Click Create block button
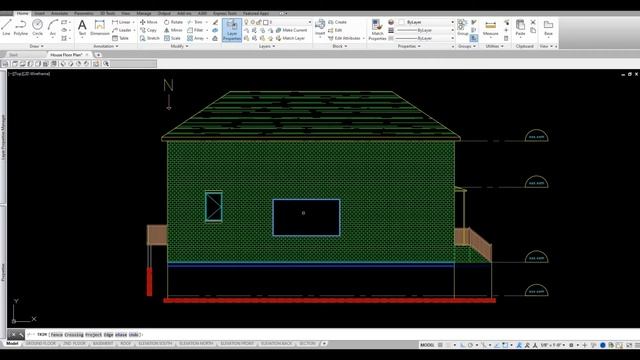640x360 pixels. click(338, 22)
